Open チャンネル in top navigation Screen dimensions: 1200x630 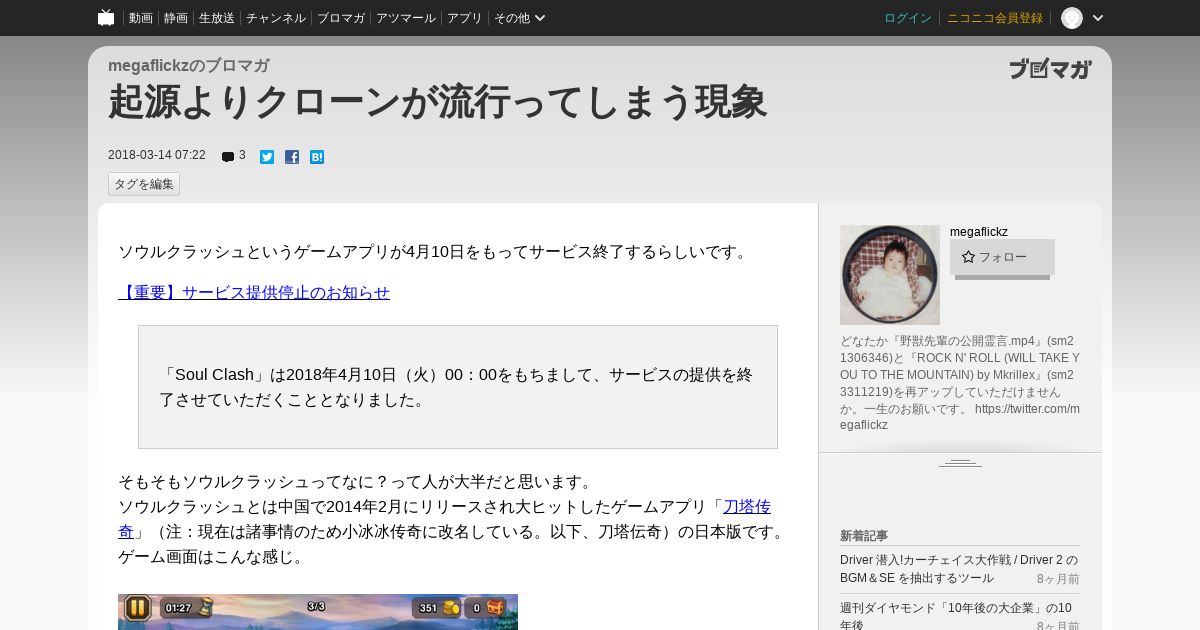click(276, 18)
